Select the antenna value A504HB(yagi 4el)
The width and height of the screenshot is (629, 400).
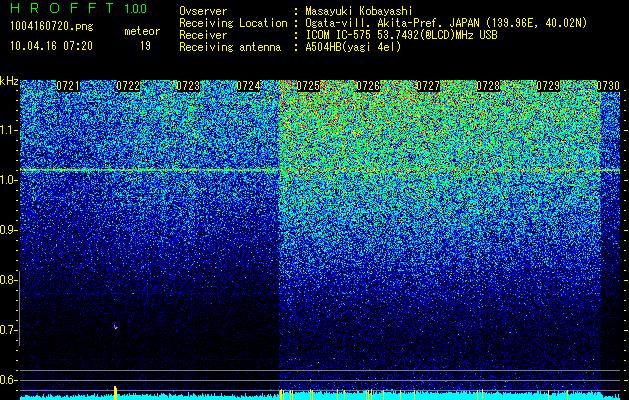coord(353,47)
